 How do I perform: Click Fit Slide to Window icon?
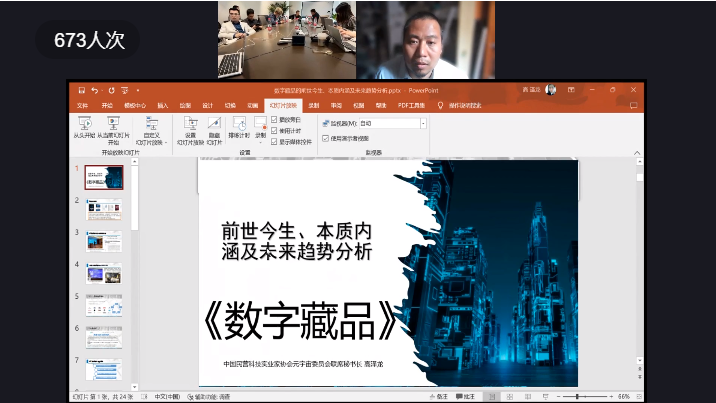pos(639,397)
